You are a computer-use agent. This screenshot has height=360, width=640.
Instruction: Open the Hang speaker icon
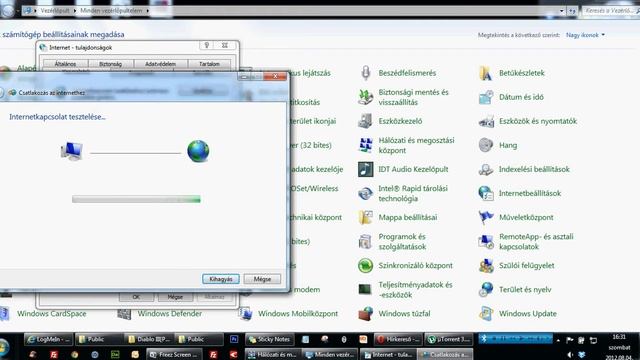click(486, 145)
